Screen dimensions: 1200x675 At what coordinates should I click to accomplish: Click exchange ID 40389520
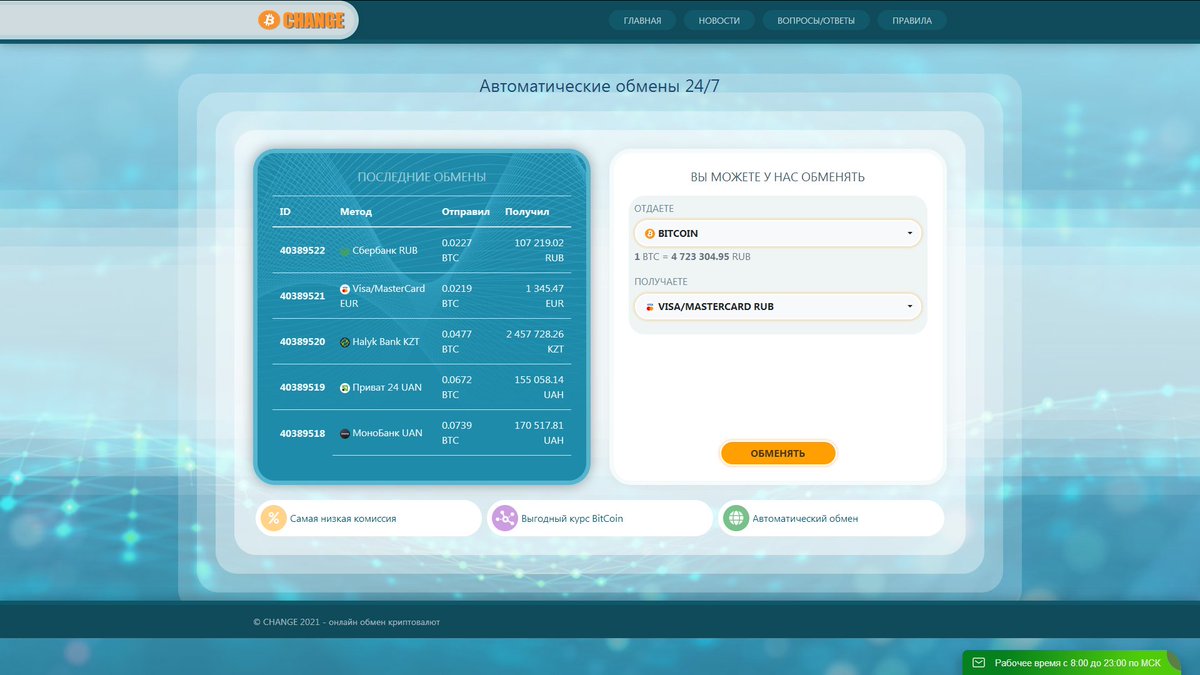point(302,342)
